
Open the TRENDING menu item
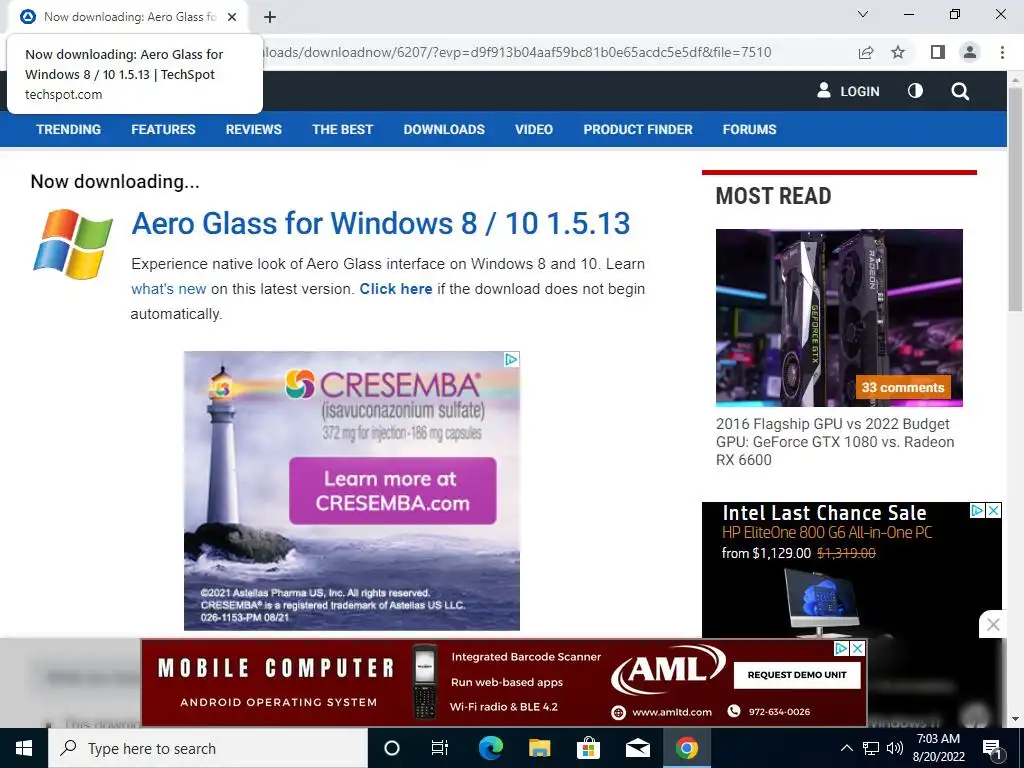[69, 129]
